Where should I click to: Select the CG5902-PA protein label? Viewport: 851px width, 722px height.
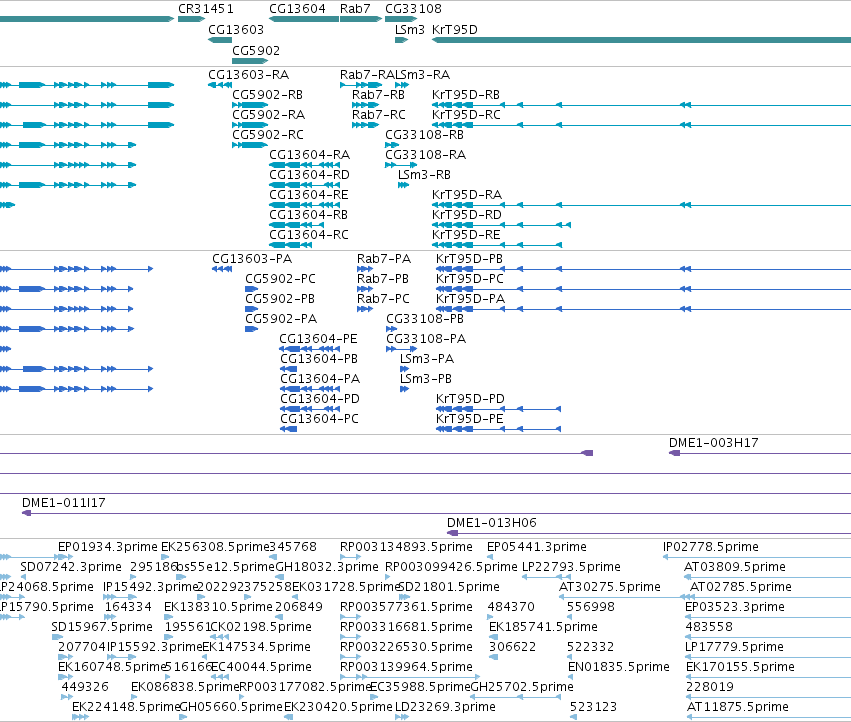(x=281, y=319)
